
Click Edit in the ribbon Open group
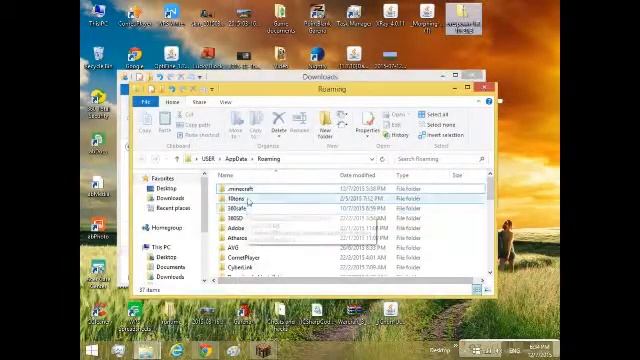click(x=392, y=125)
